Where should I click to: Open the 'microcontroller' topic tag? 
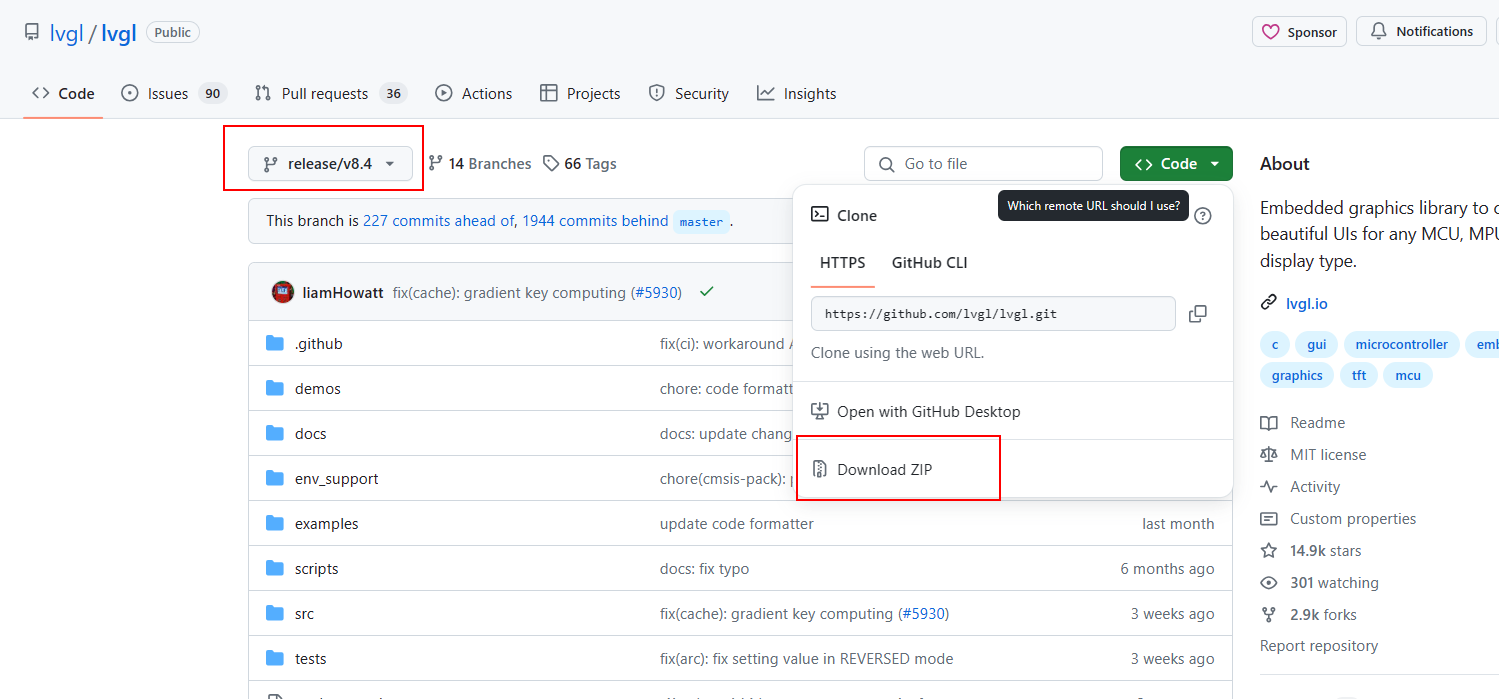tap(1402, 345)
